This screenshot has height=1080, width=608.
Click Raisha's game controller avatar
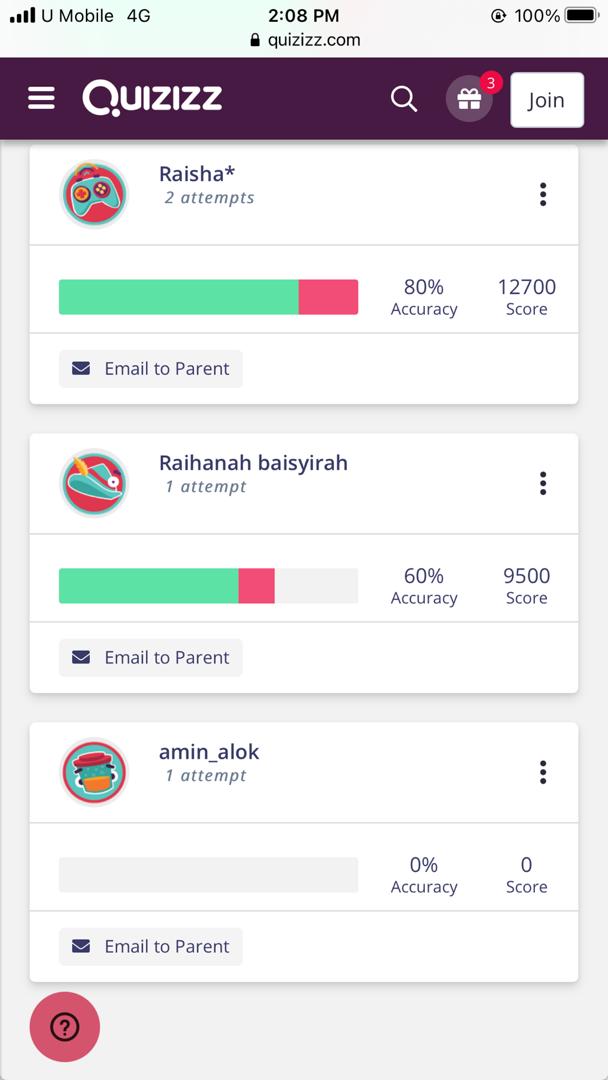[94, 194]
